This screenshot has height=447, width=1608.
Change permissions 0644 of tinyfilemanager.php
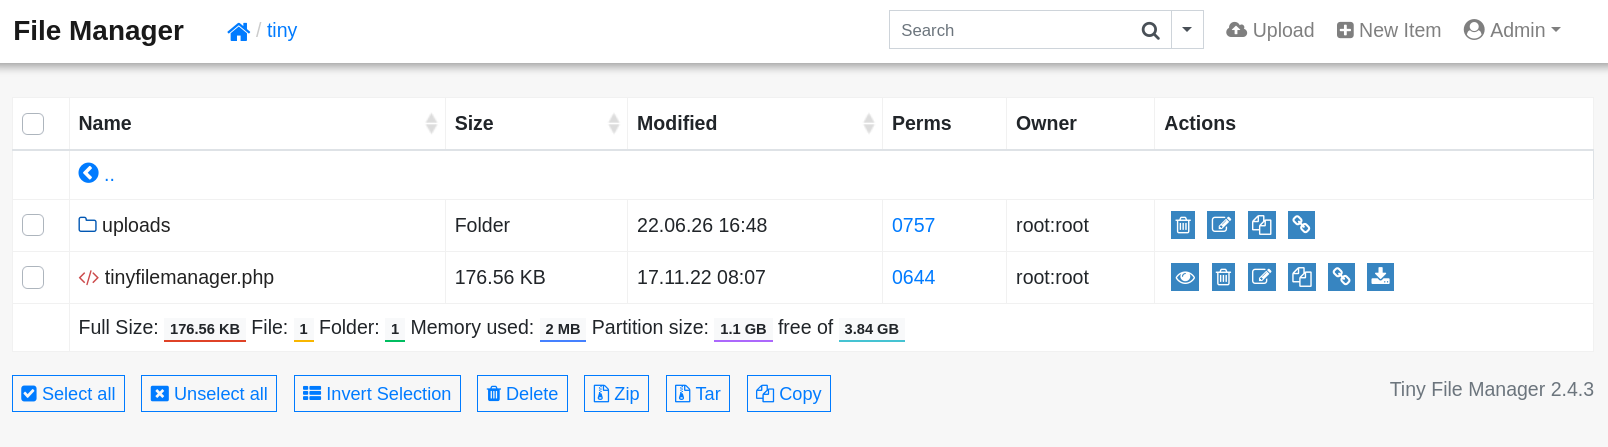[x=913, y=277]
